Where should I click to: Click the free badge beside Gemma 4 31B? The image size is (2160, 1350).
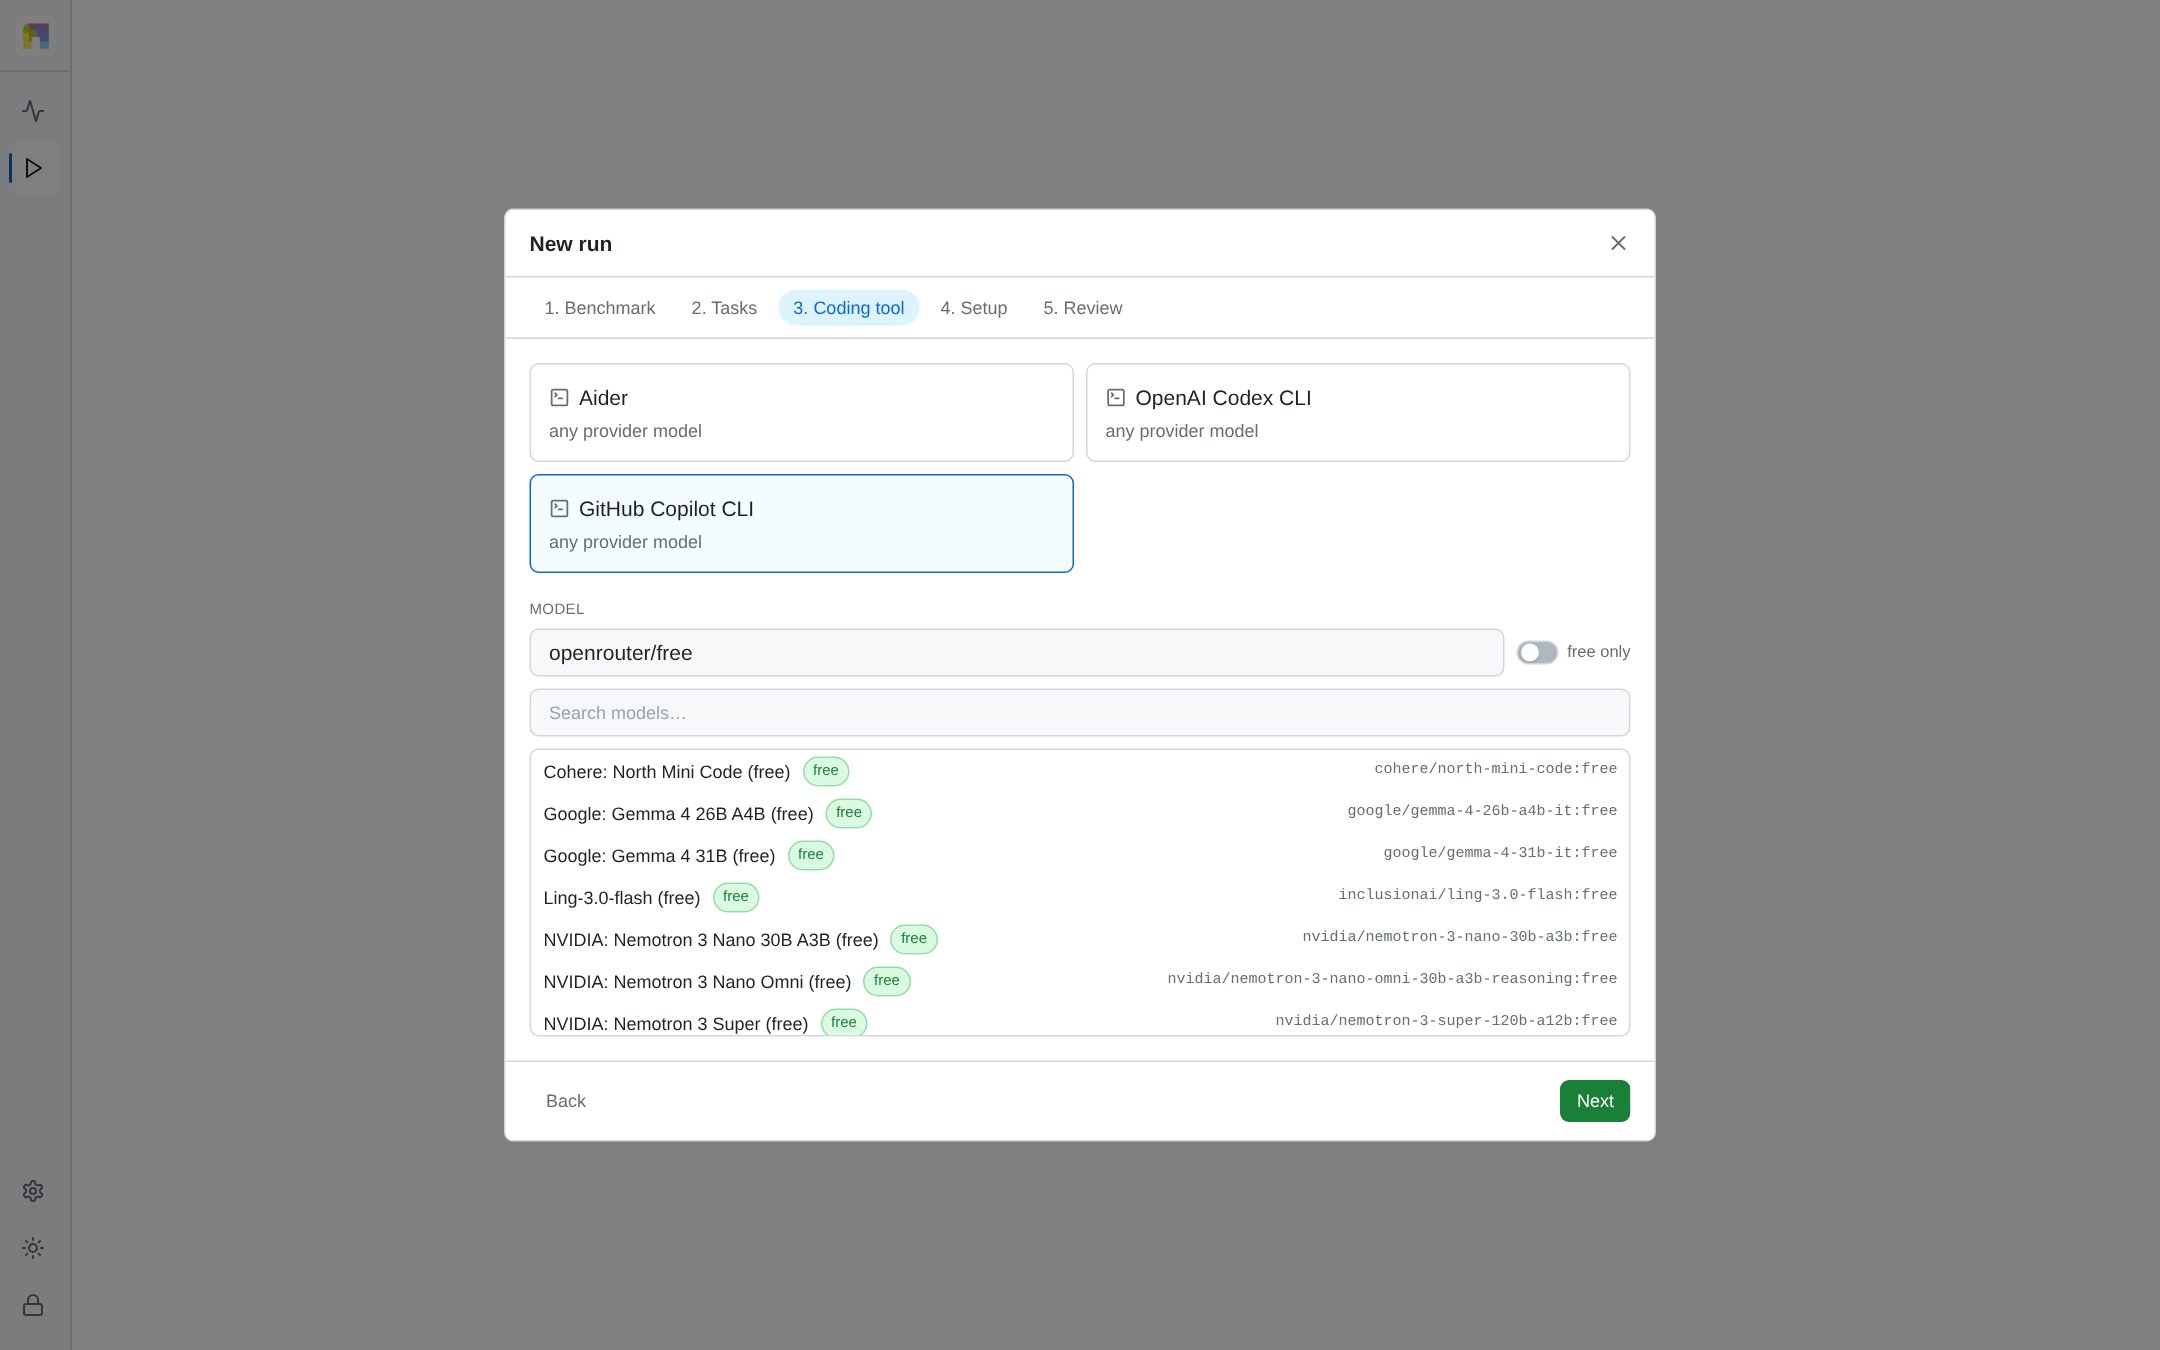[811, 855]
